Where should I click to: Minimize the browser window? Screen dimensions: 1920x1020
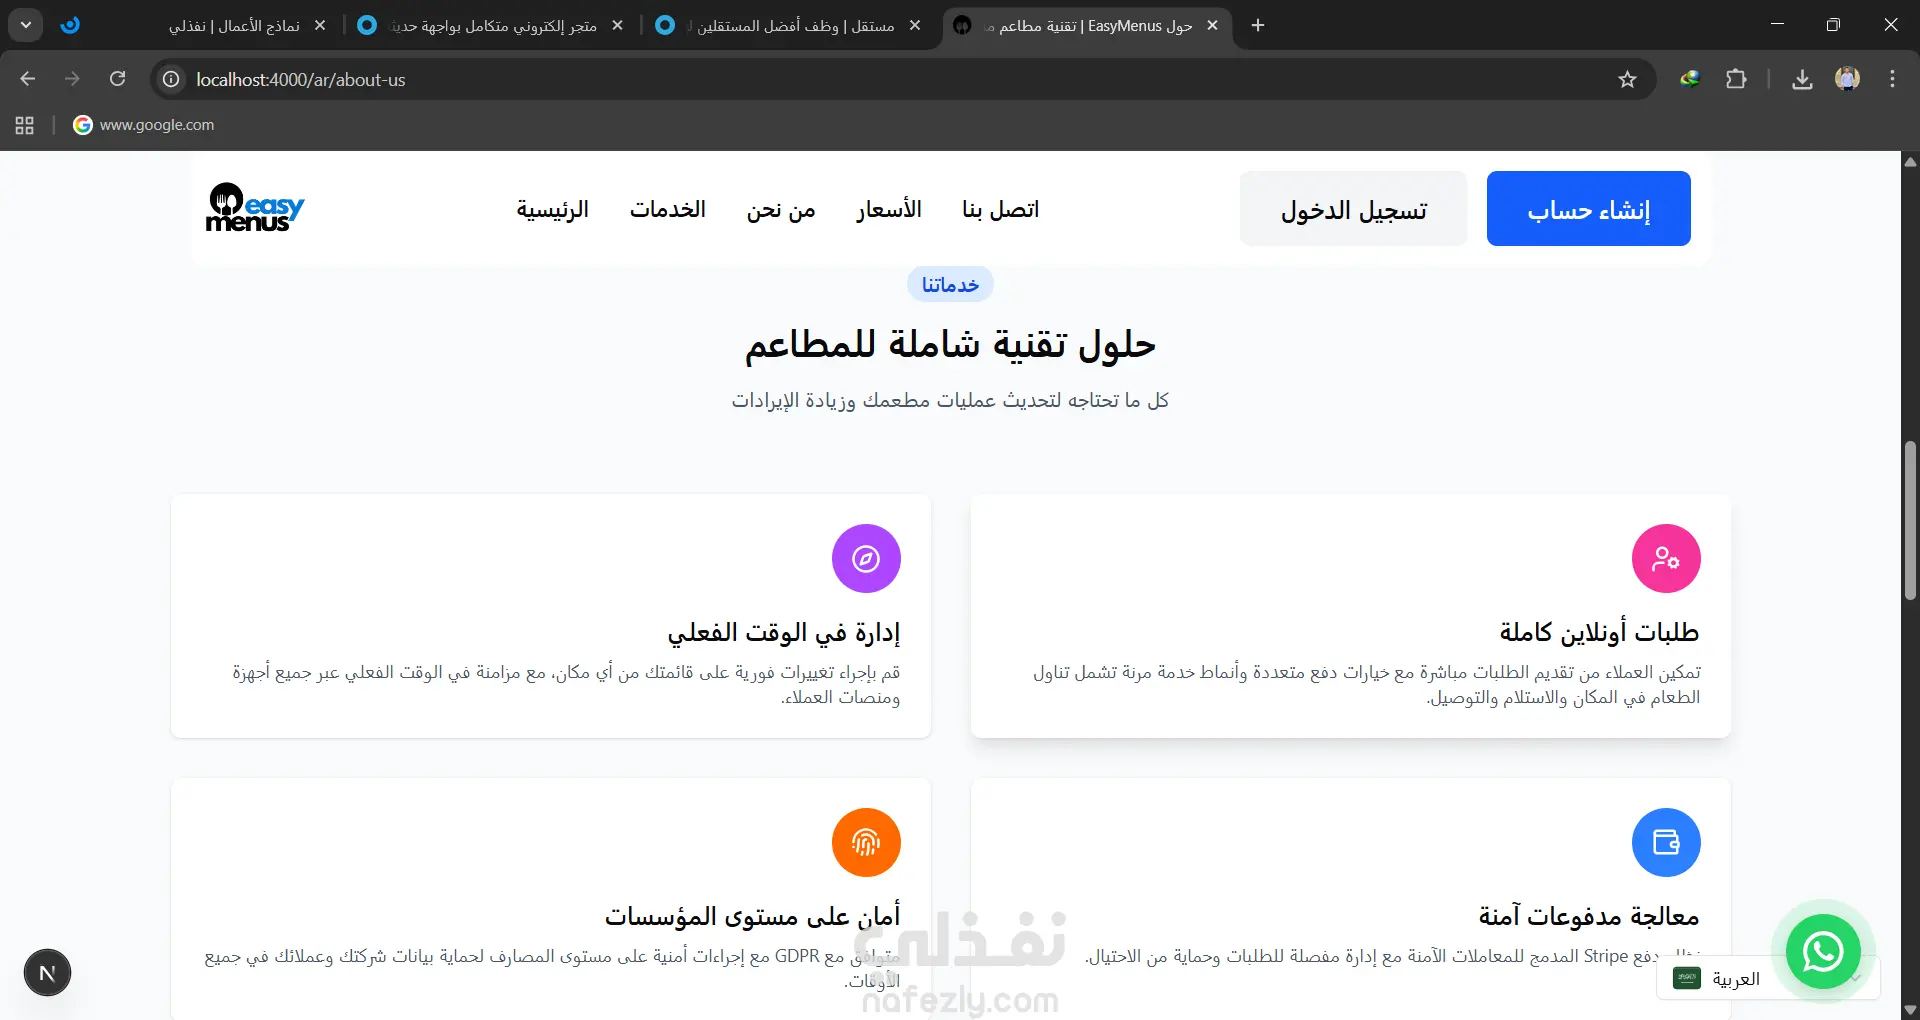tap(1777, 25)
